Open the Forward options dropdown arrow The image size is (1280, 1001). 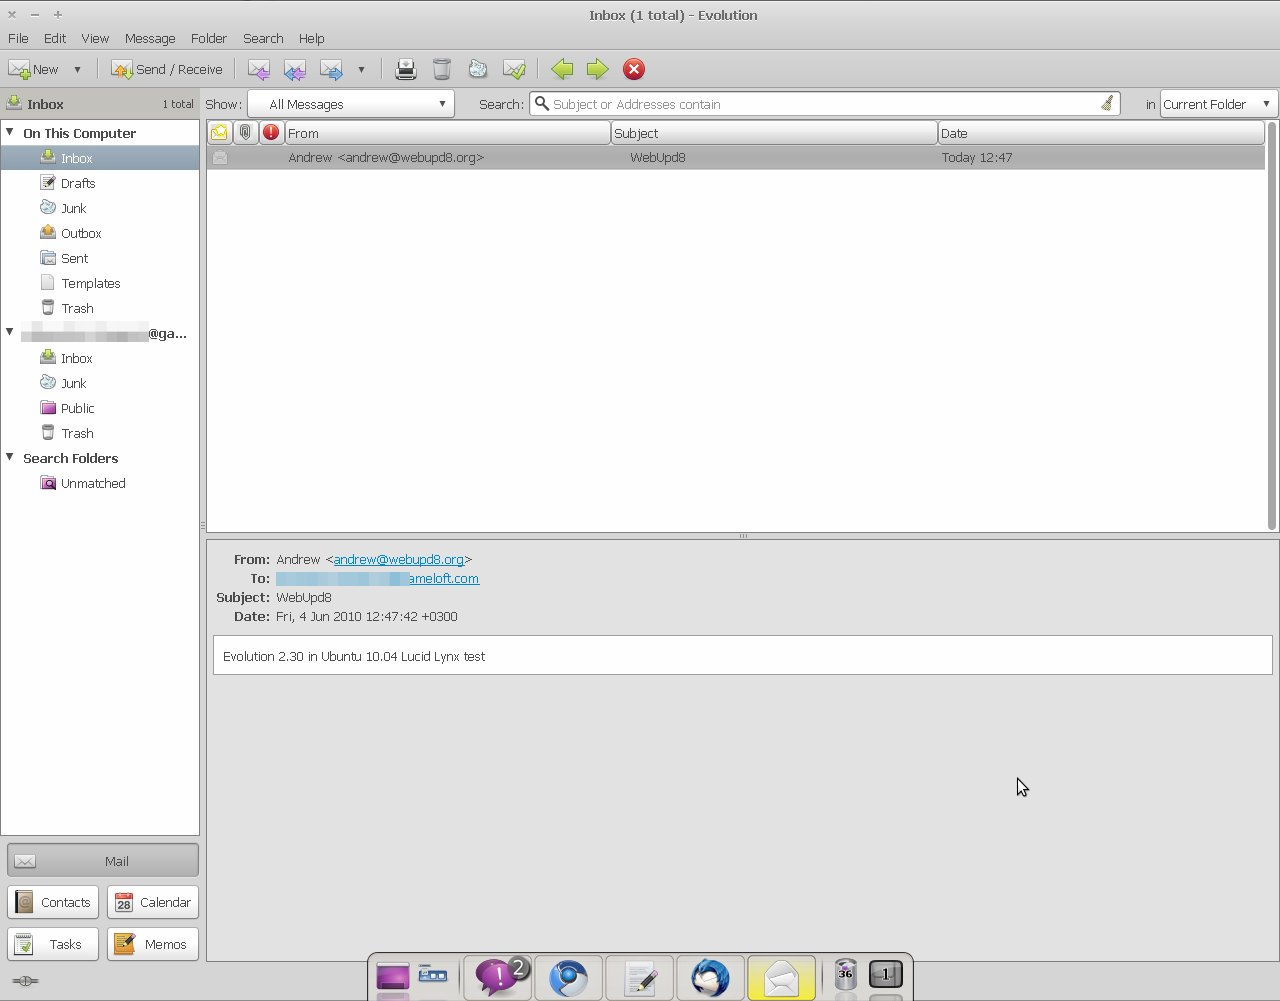pyautogui.click(x=361, y=69)
